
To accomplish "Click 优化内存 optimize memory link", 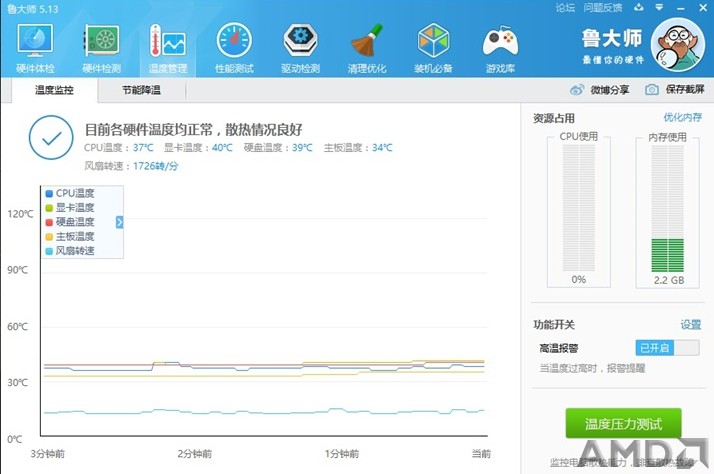I will coord(682,117).
